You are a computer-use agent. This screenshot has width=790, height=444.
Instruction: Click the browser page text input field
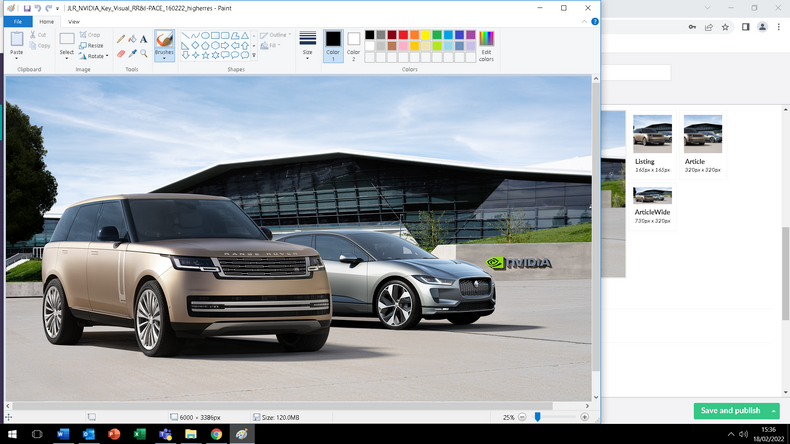tap(636, 73)
